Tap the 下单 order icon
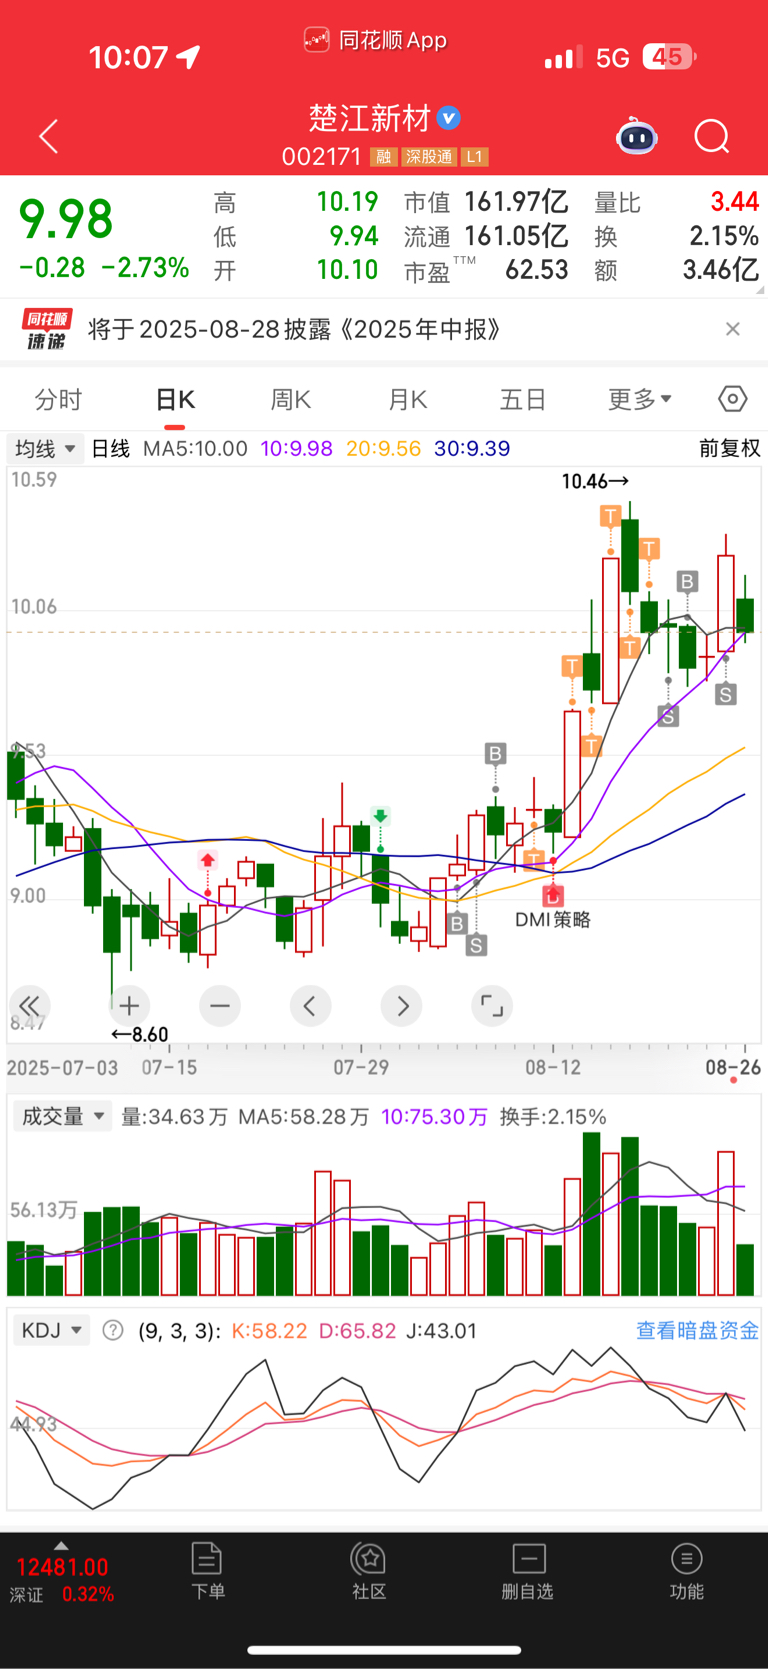768x1669 pixels. click(x=207, y=1559)
